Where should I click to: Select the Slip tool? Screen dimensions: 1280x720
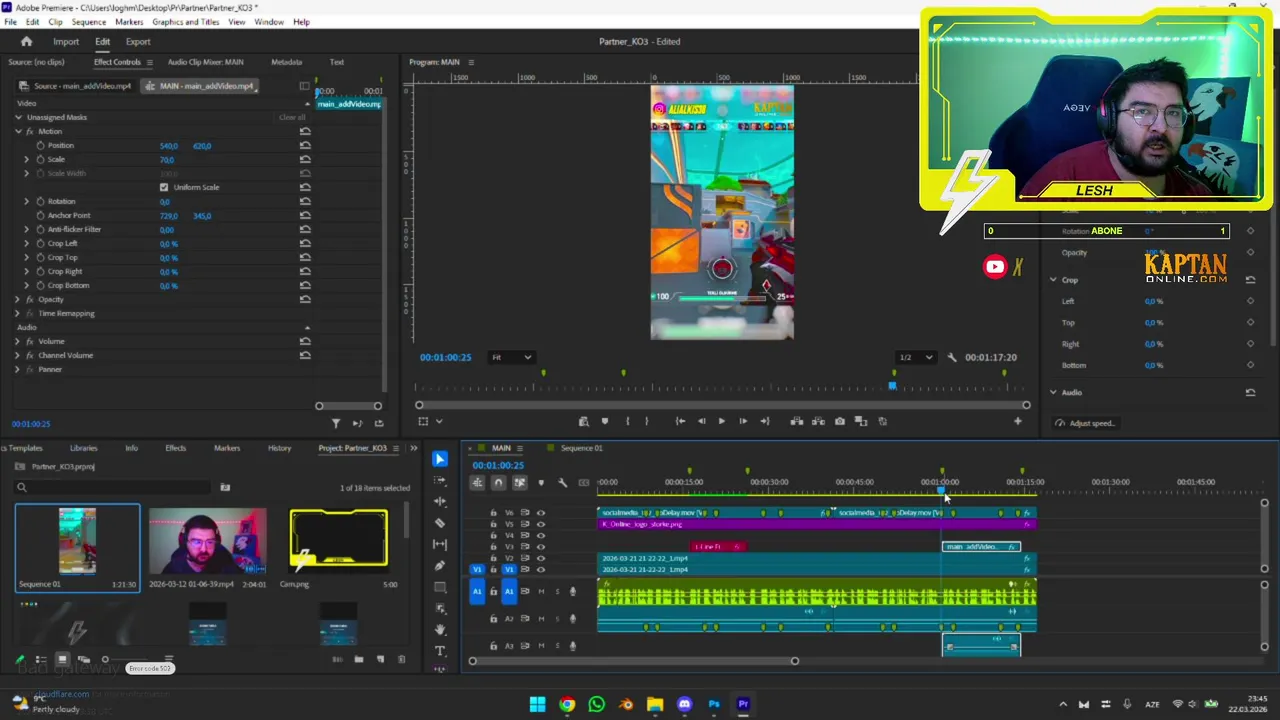440,545
